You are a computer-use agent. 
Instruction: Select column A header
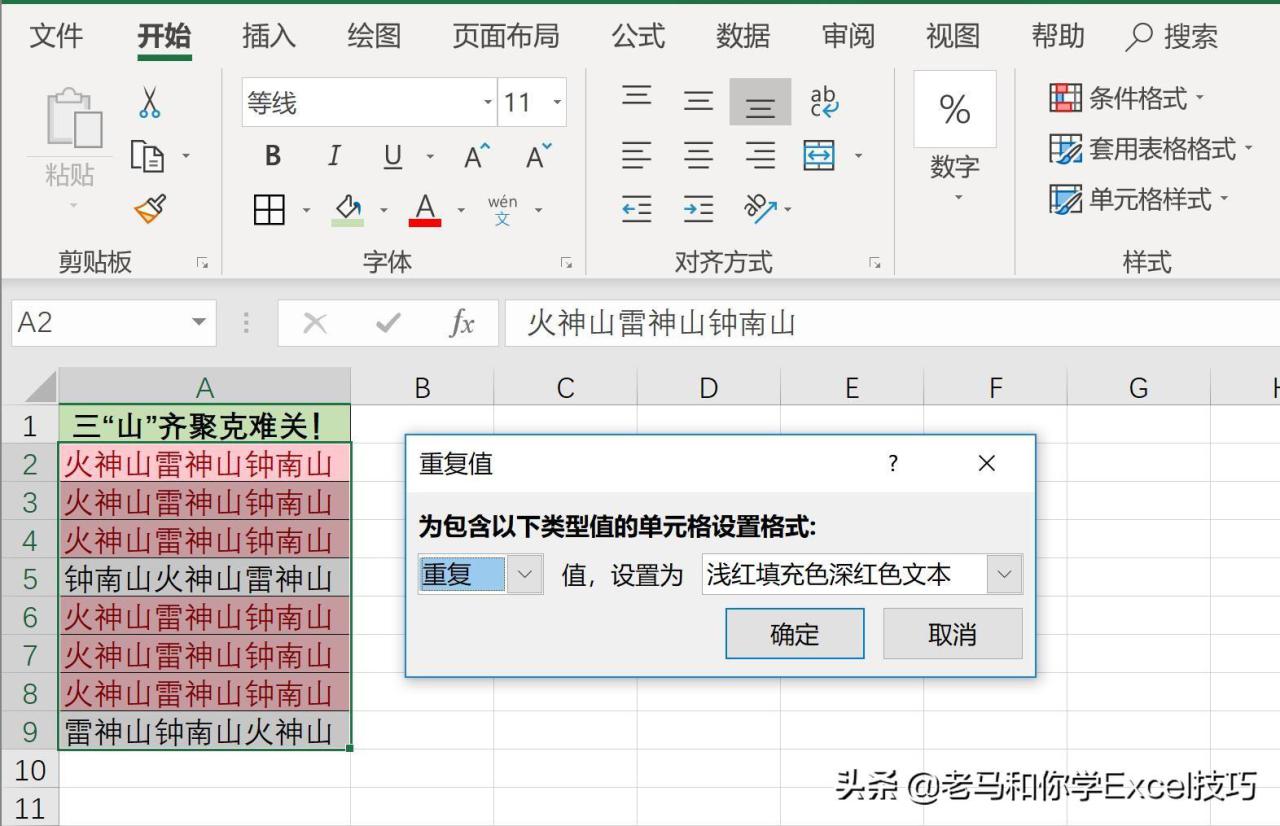(205, 388)
